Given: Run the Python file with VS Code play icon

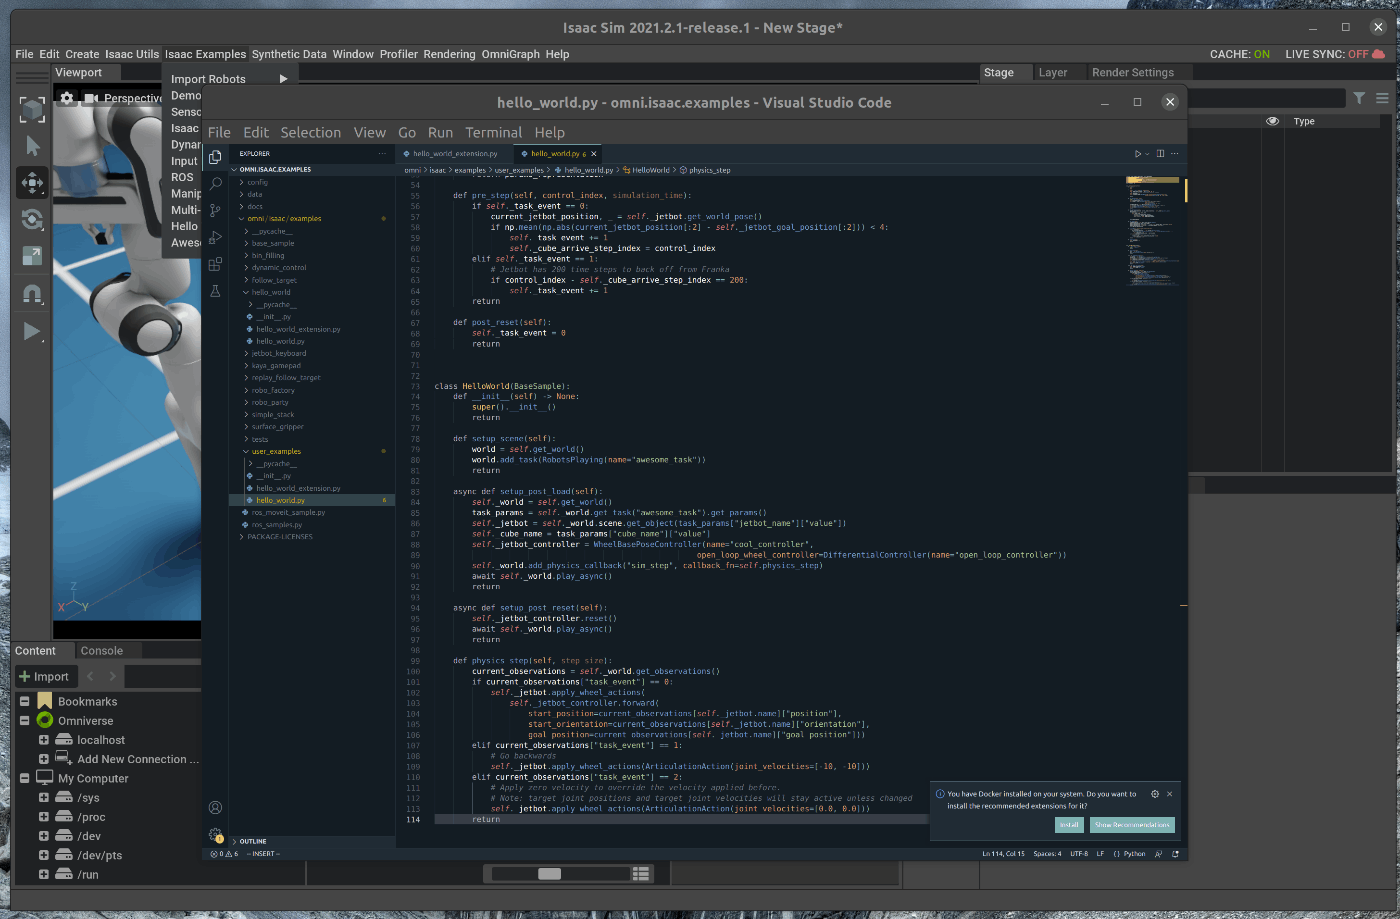Looking at the screenshot, I should point(1138,154).
